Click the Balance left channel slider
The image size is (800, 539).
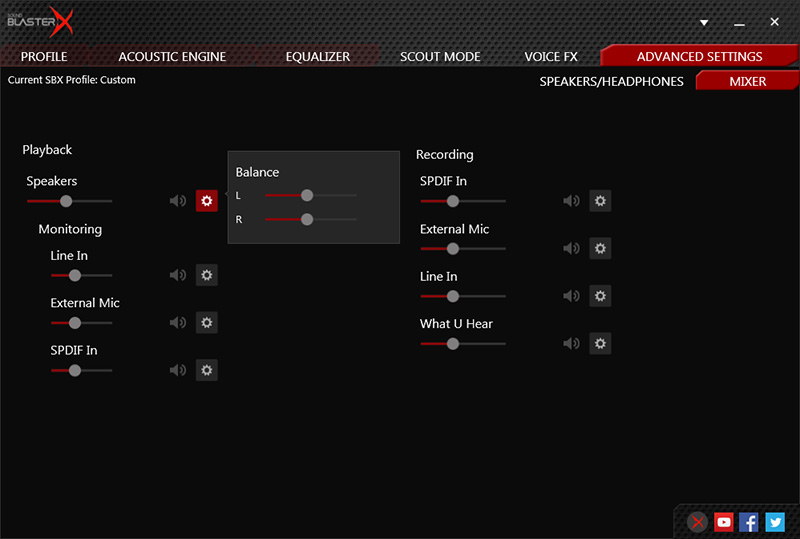coord(307,196)
